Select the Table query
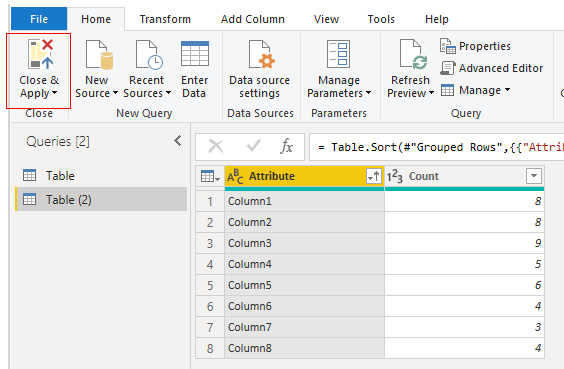 click(x=101, y=176)
